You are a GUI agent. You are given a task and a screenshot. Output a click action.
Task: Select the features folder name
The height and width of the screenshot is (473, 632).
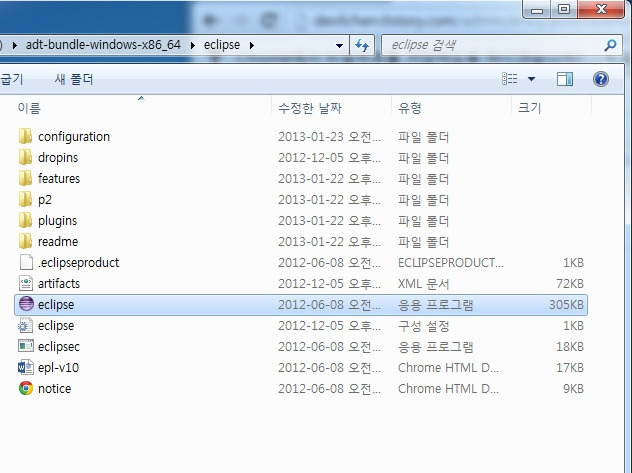(59, 178)
